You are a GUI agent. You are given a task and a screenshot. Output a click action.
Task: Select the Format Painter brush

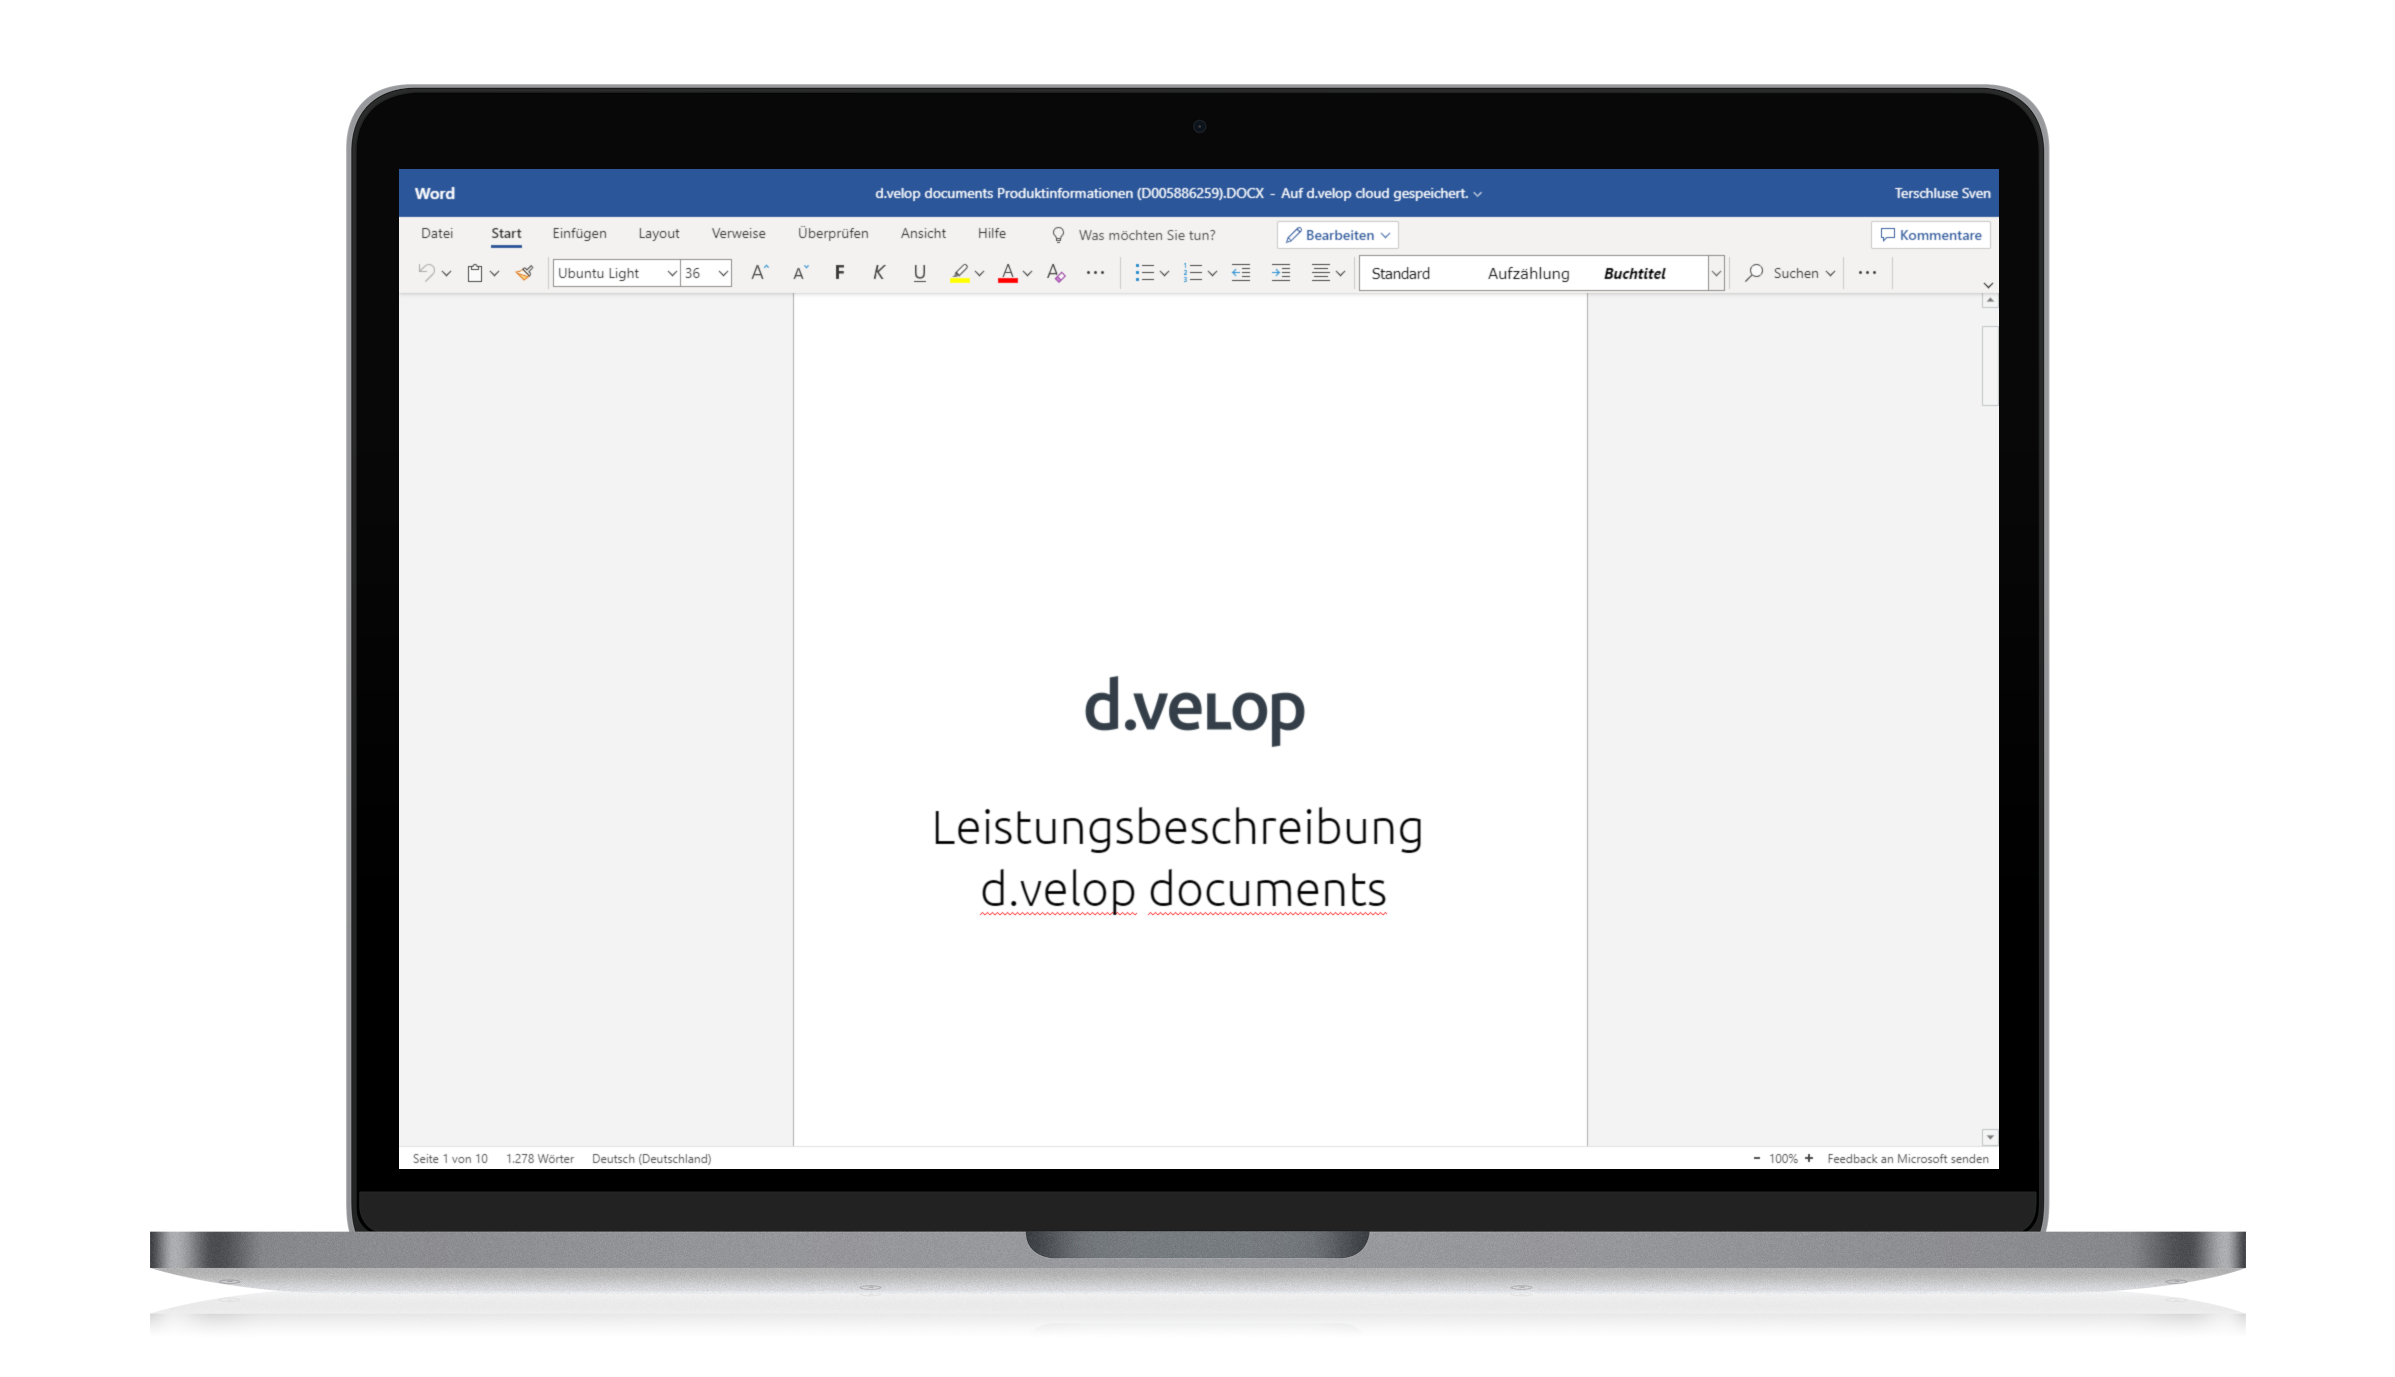(x=524, y=273)
